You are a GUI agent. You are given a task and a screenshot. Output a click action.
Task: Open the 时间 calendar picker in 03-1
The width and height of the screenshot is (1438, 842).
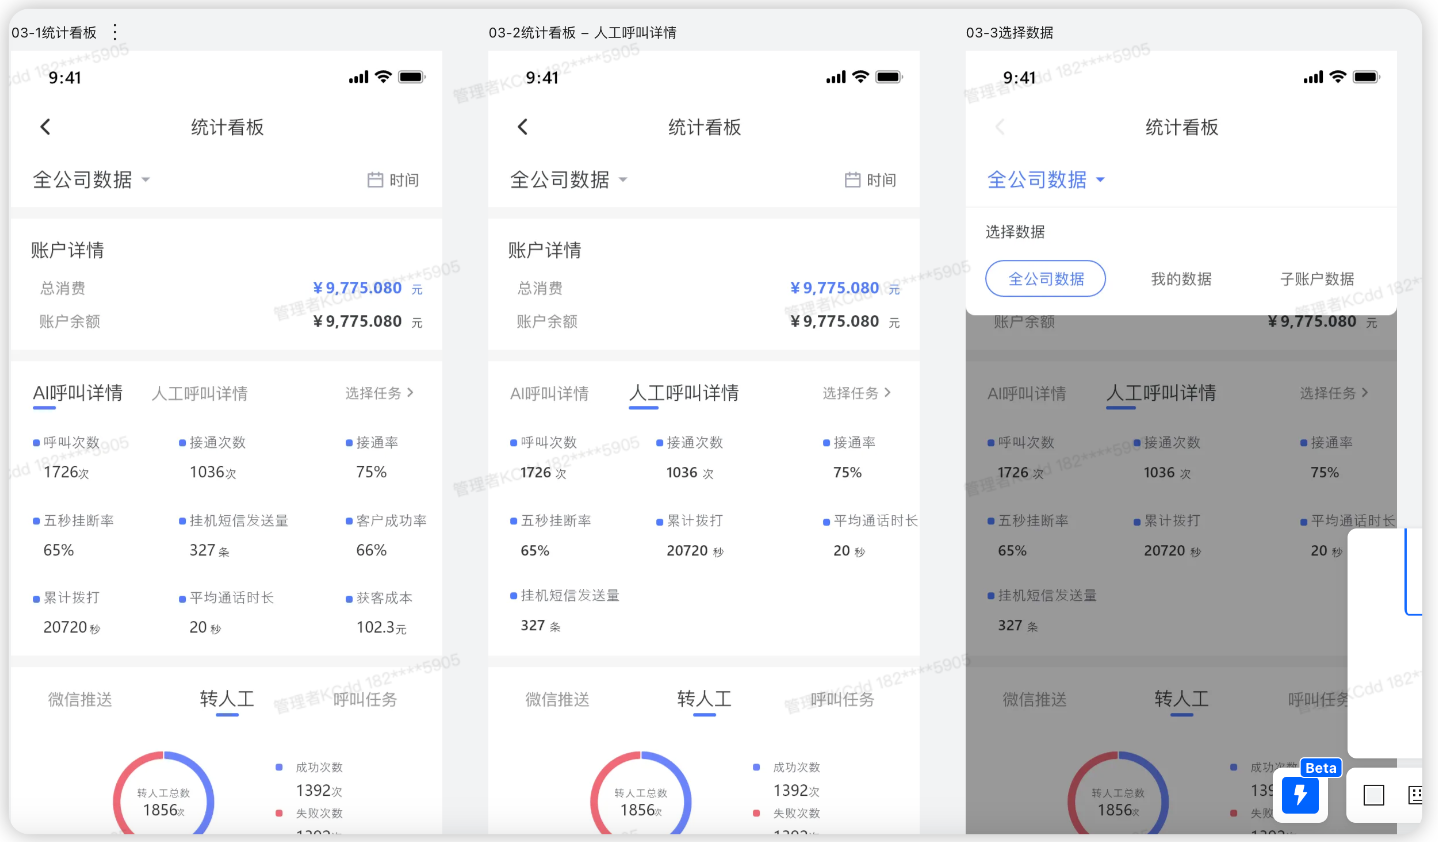393,180
